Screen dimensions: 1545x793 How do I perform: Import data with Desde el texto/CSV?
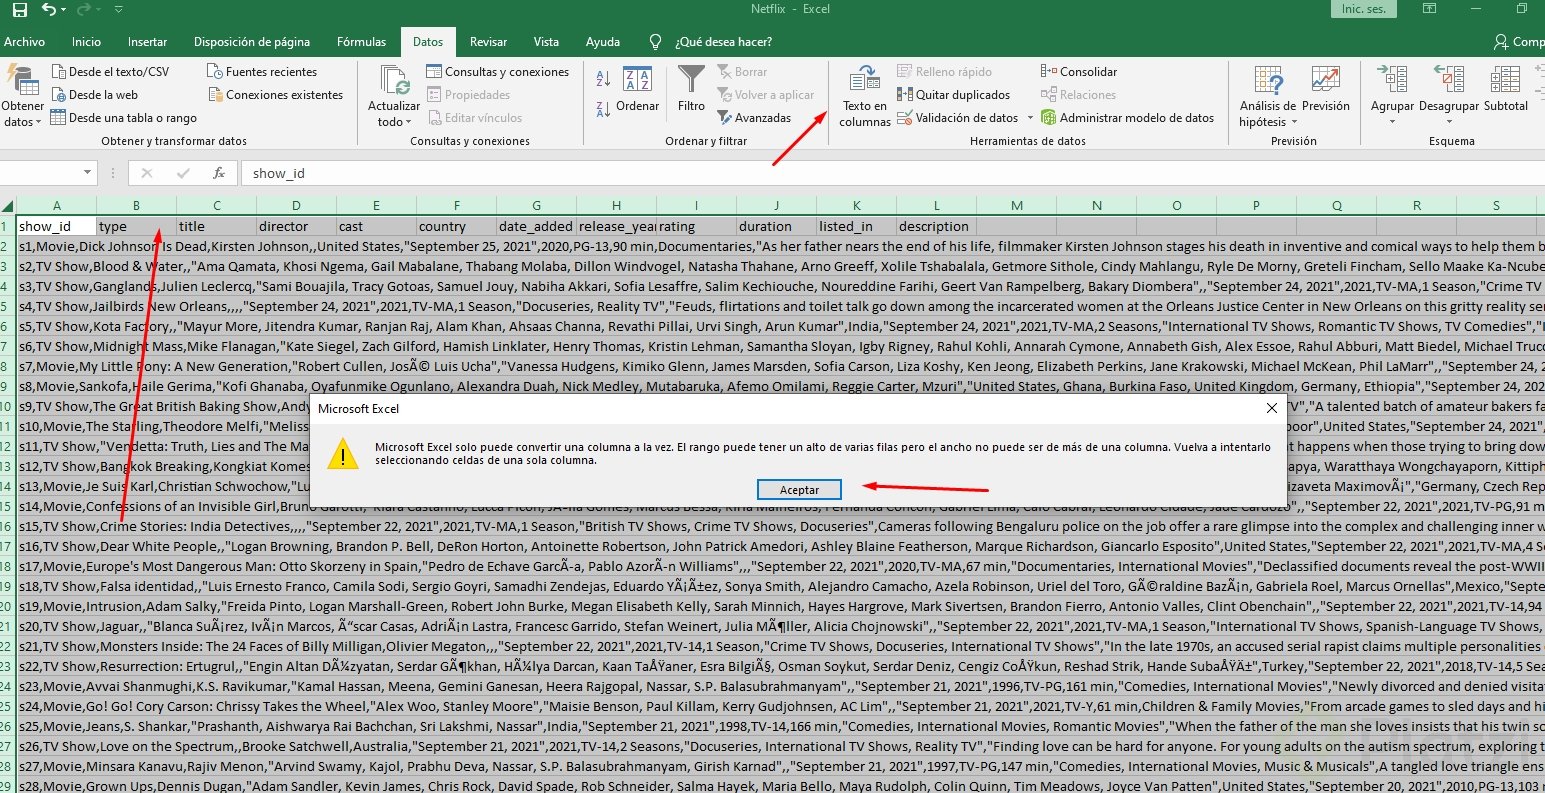pos(109,72)
